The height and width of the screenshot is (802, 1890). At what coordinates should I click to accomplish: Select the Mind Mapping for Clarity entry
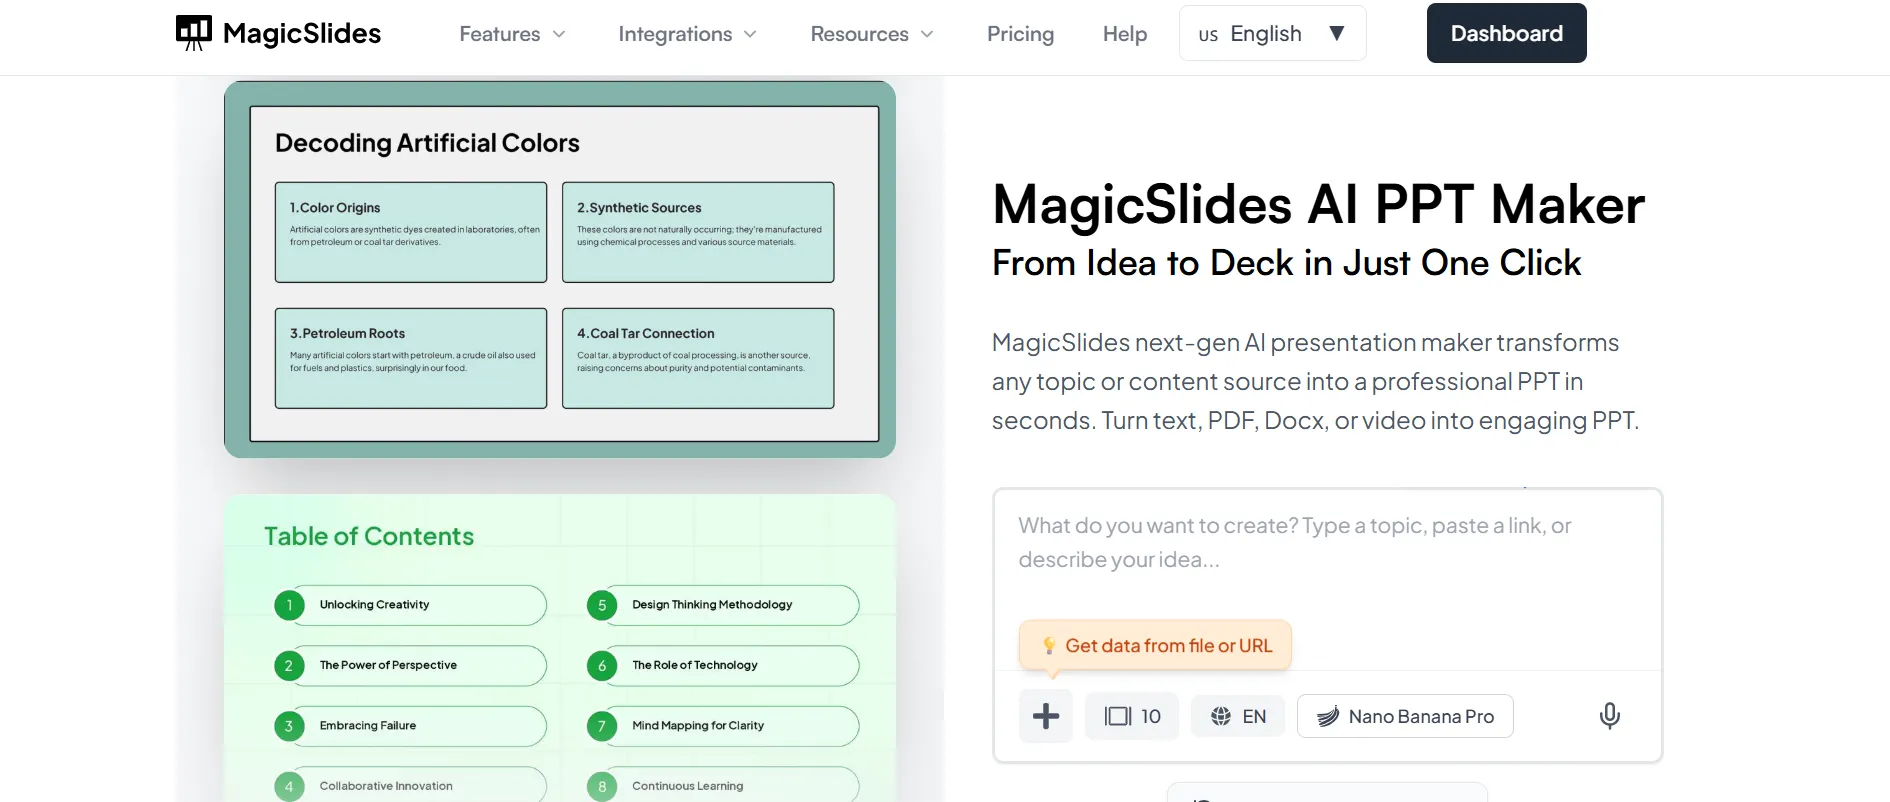723,726
